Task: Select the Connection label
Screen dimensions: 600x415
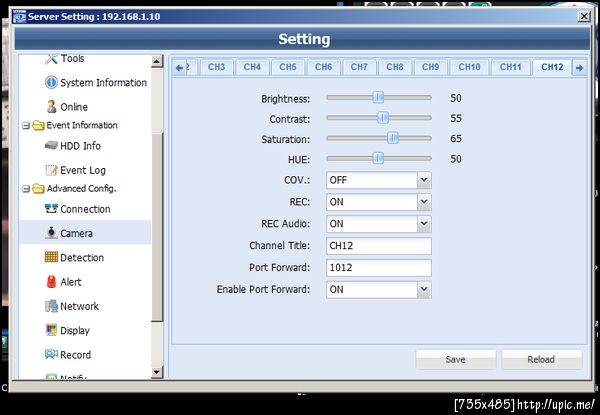Action: (x=85, y=209)
